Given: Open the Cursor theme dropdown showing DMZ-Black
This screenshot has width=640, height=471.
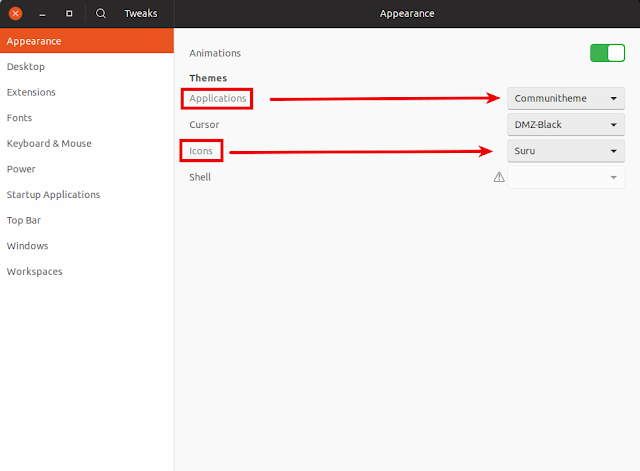Looking at the screenshot, I should 566,124.
